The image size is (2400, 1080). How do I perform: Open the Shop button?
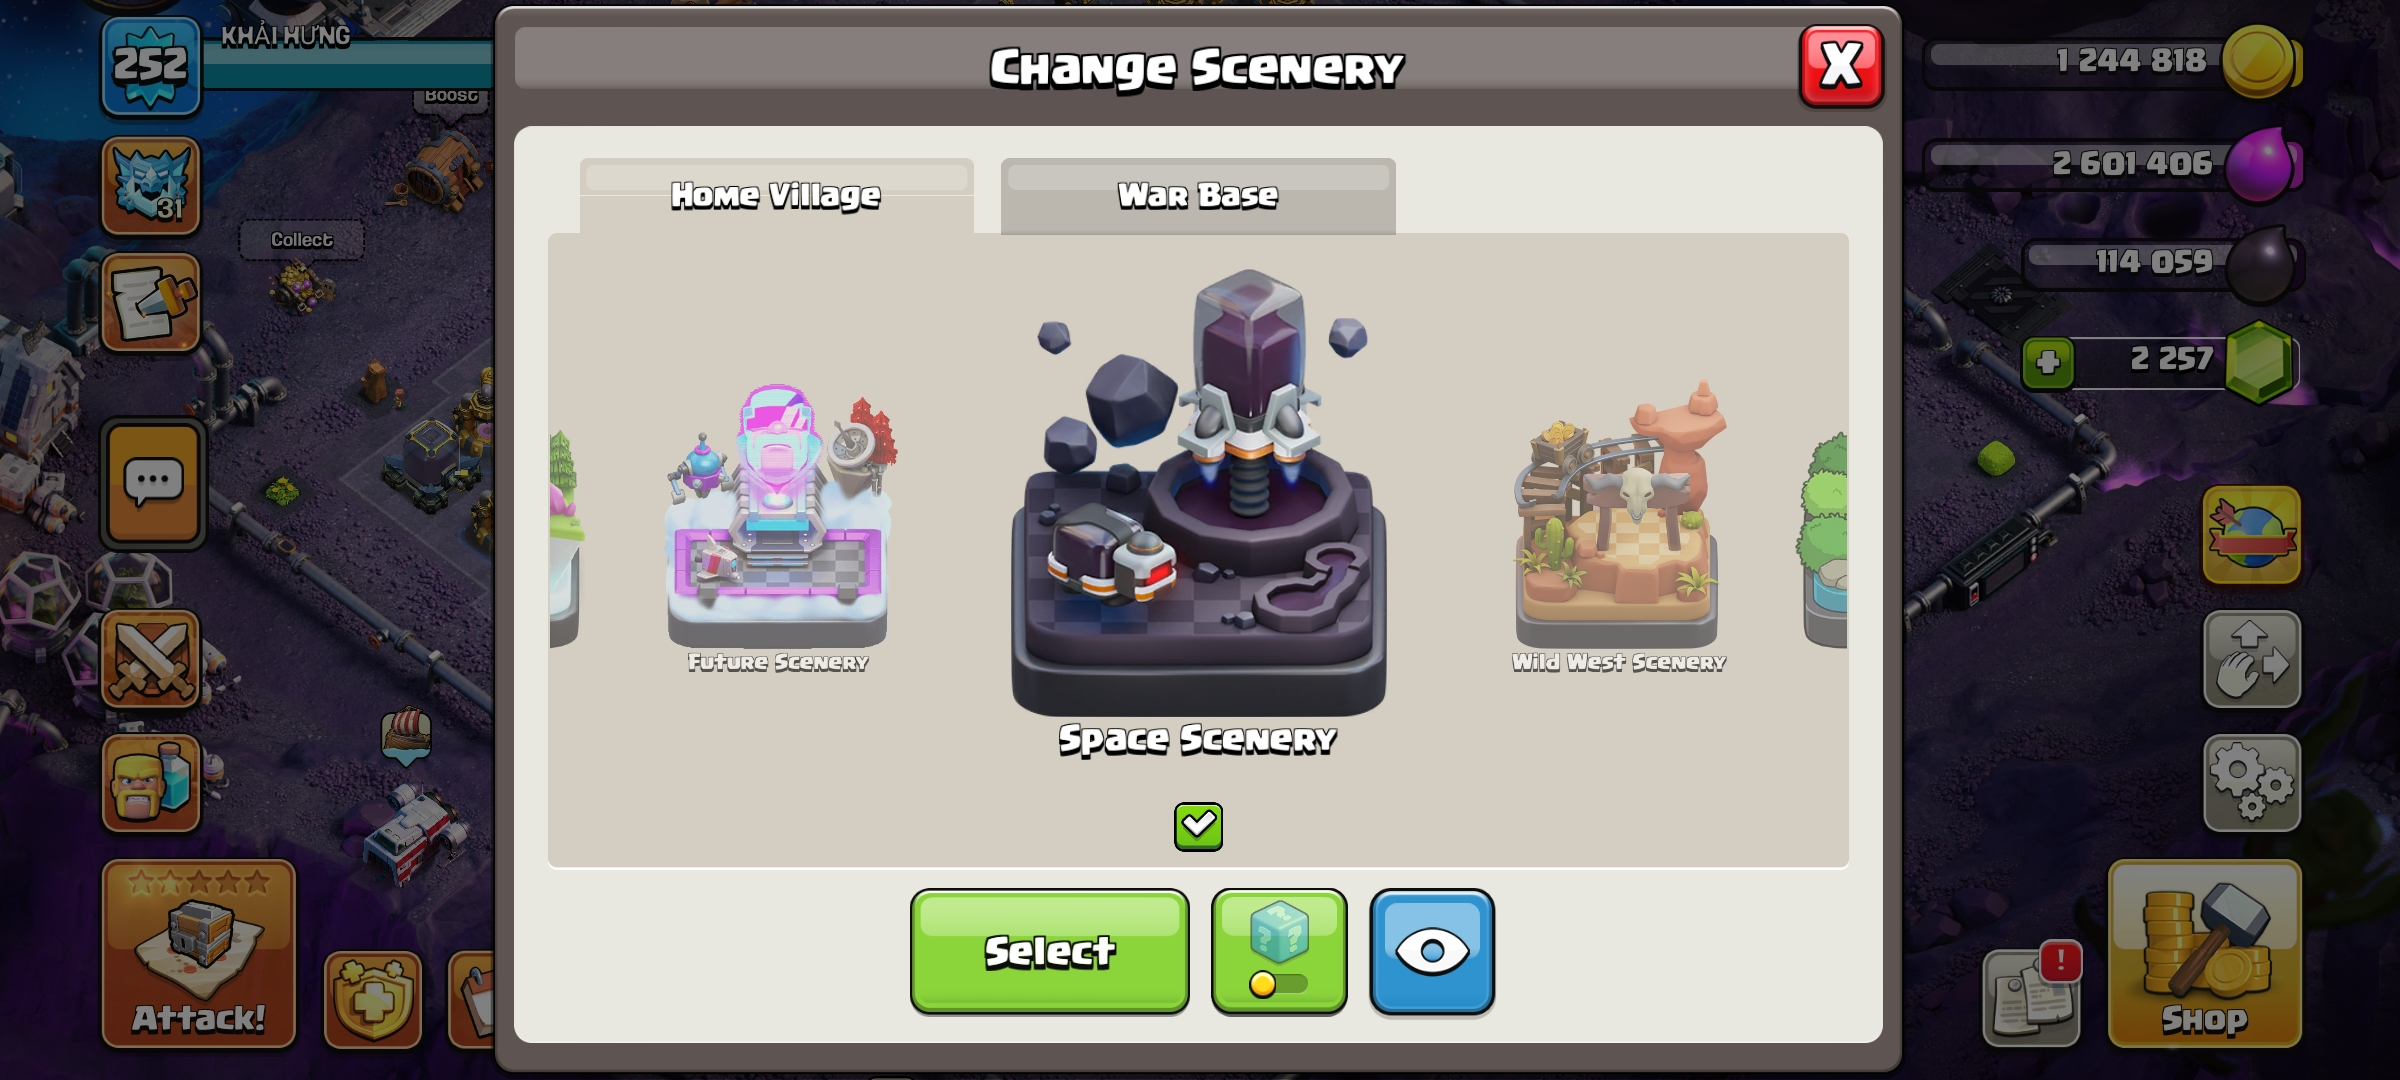tap(2205, 953)
